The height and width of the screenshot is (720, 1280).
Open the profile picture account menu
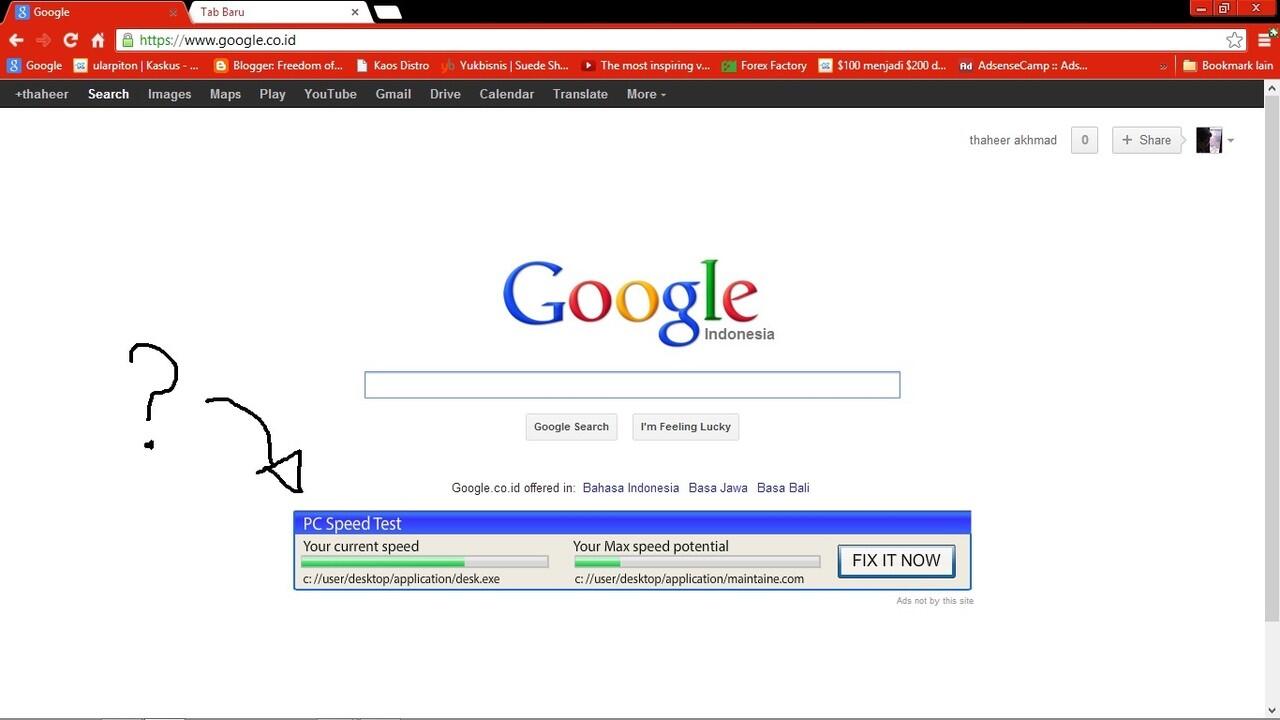point(1215,140)
